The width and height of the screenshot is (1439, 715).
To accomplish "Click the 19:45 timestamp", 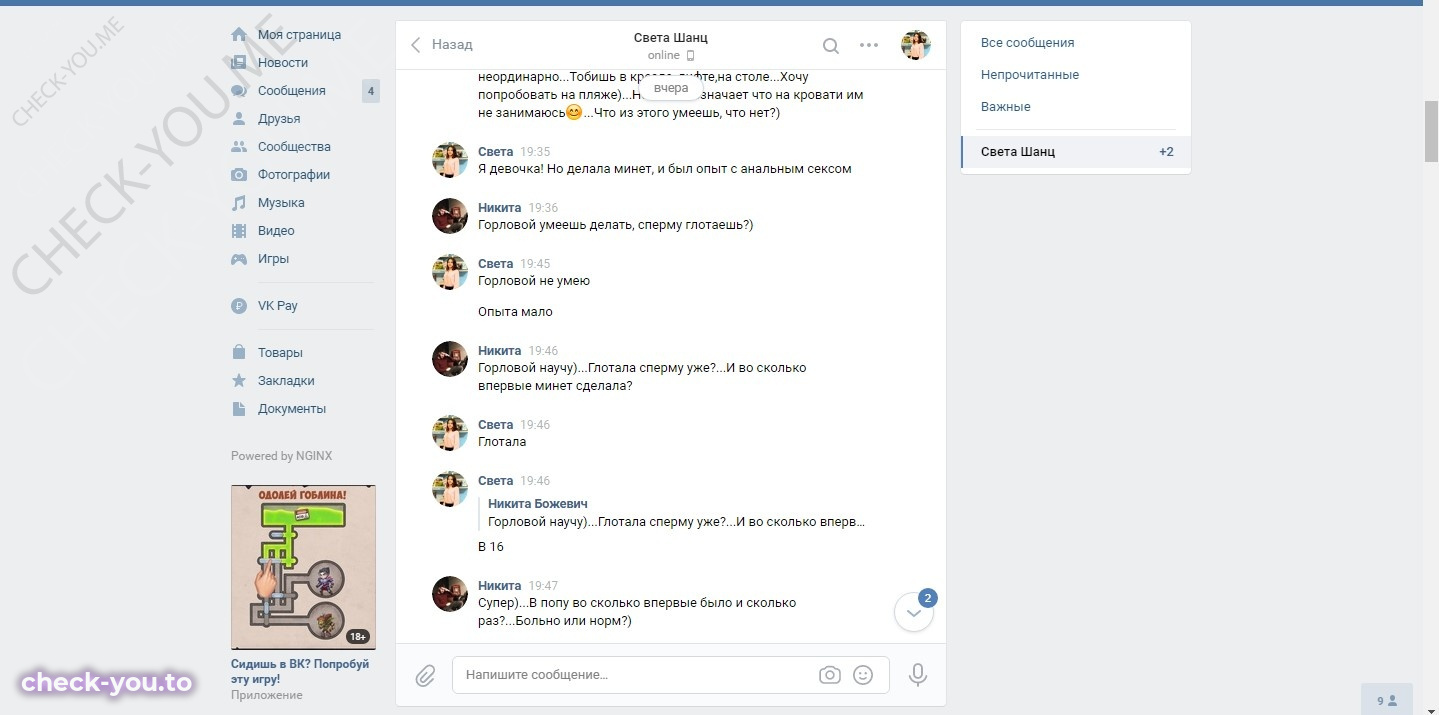I will (x=535, y=264).
